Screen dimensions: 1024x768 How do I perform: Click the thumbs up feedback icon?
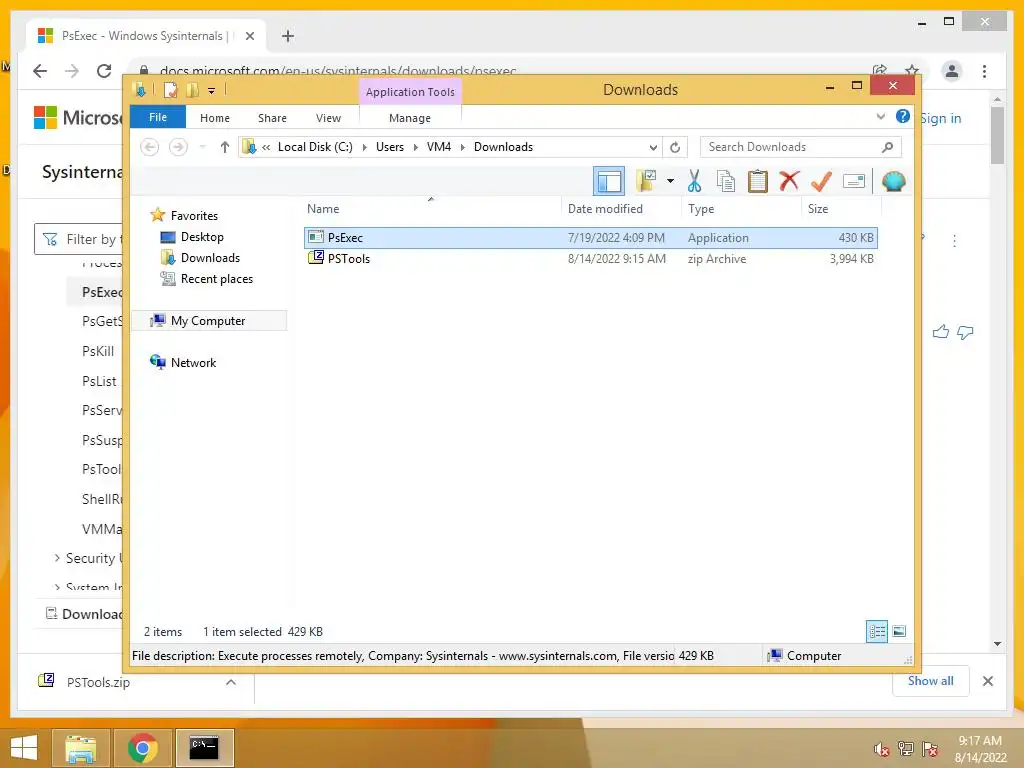click(x=940, y=332)
